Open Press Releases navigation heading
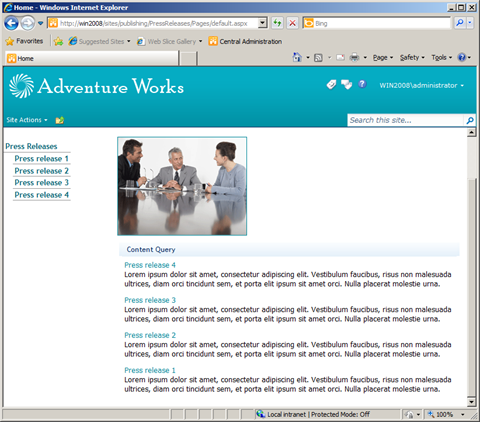This screenshot has height=422, width=480. (x=31, y=146)
